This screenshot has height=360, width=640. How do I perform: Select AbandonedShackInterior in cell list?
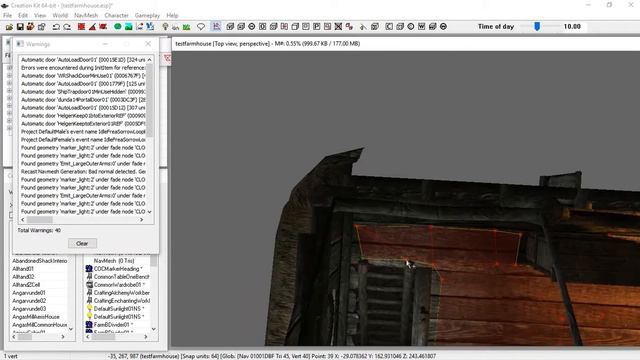click(x=40, y=261)
